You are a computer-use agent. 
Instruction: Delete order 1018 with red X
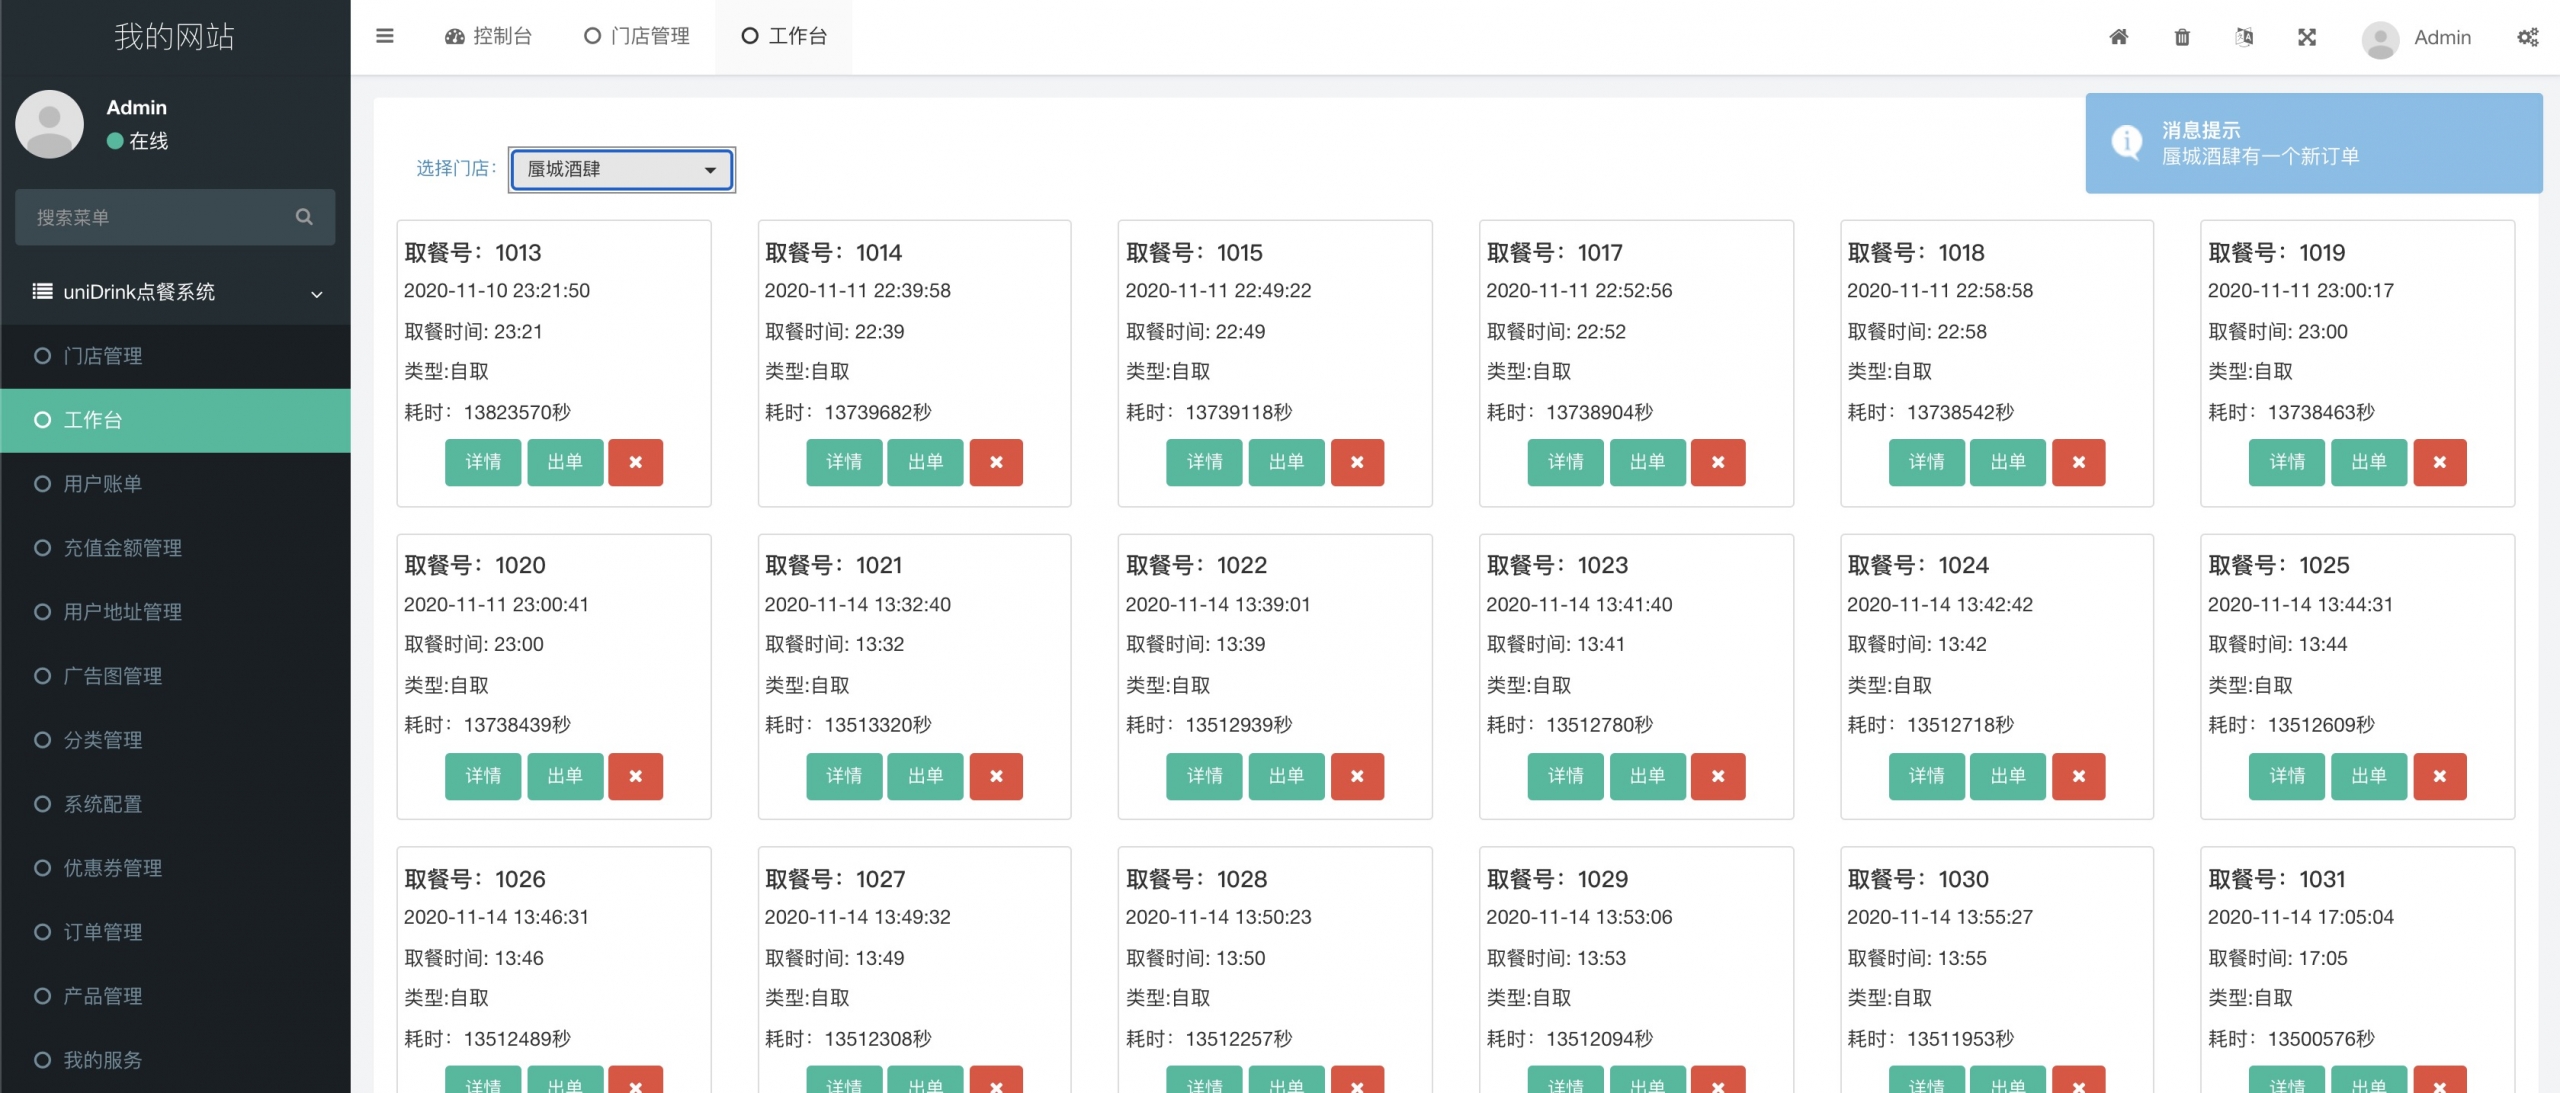point(2079,462)
